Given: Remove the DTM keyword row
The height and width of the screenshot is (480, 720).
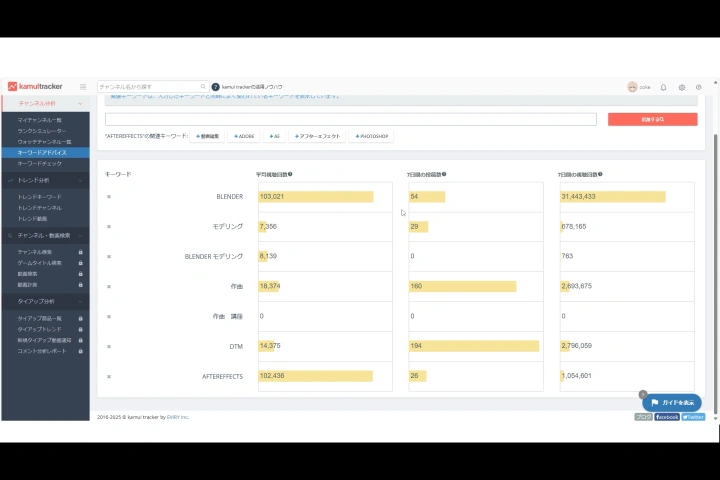Looking at the screenshot, I should pyautogui.click(x=109, y=346).
